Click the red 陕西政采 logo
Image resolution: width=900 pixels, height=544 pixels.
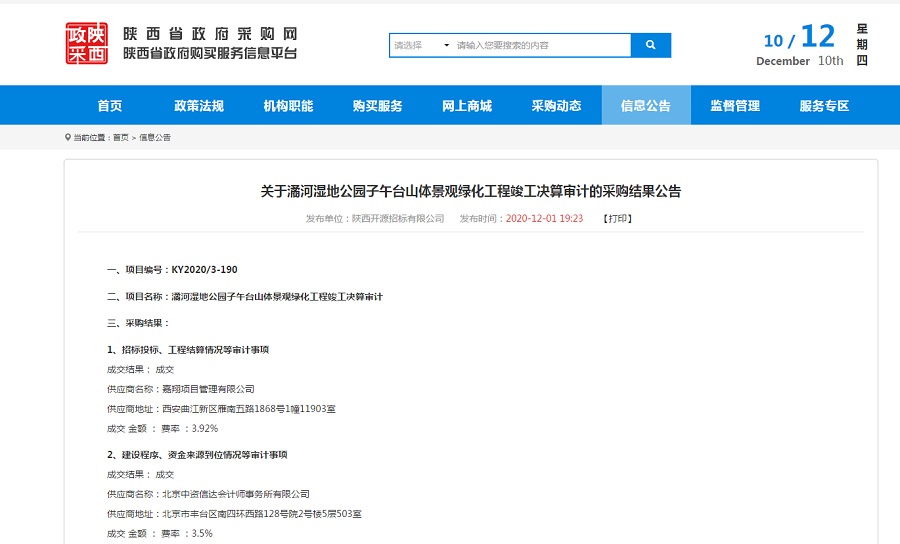(x=87, y=44)
